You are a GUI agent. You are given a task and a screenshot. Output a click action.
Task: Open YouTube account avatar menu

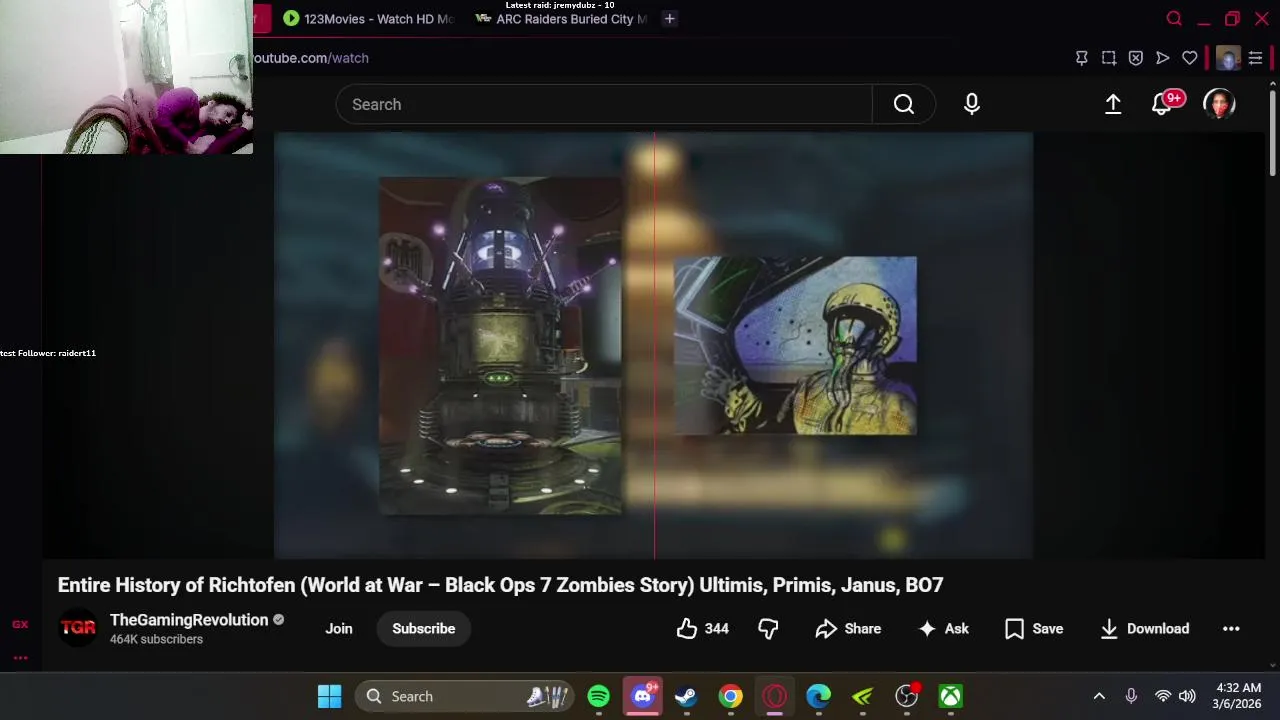(x=1219, y=104)
